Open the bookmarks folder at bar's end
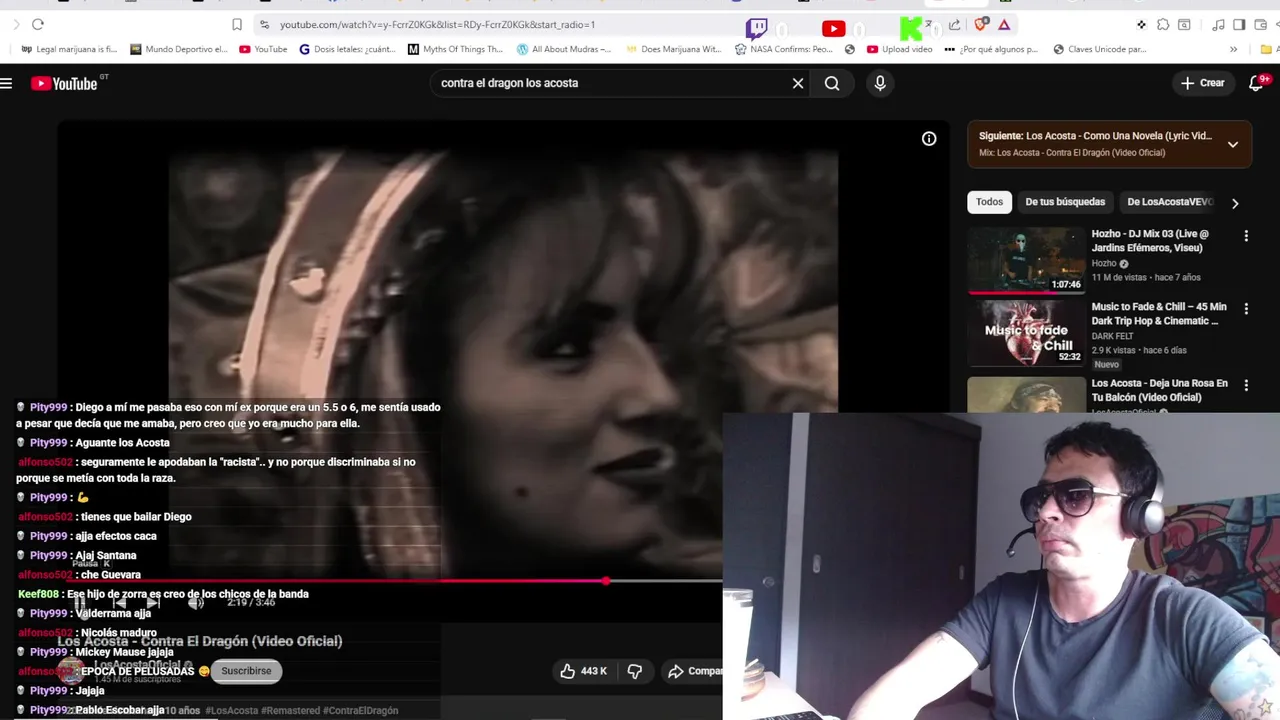 1267,49
